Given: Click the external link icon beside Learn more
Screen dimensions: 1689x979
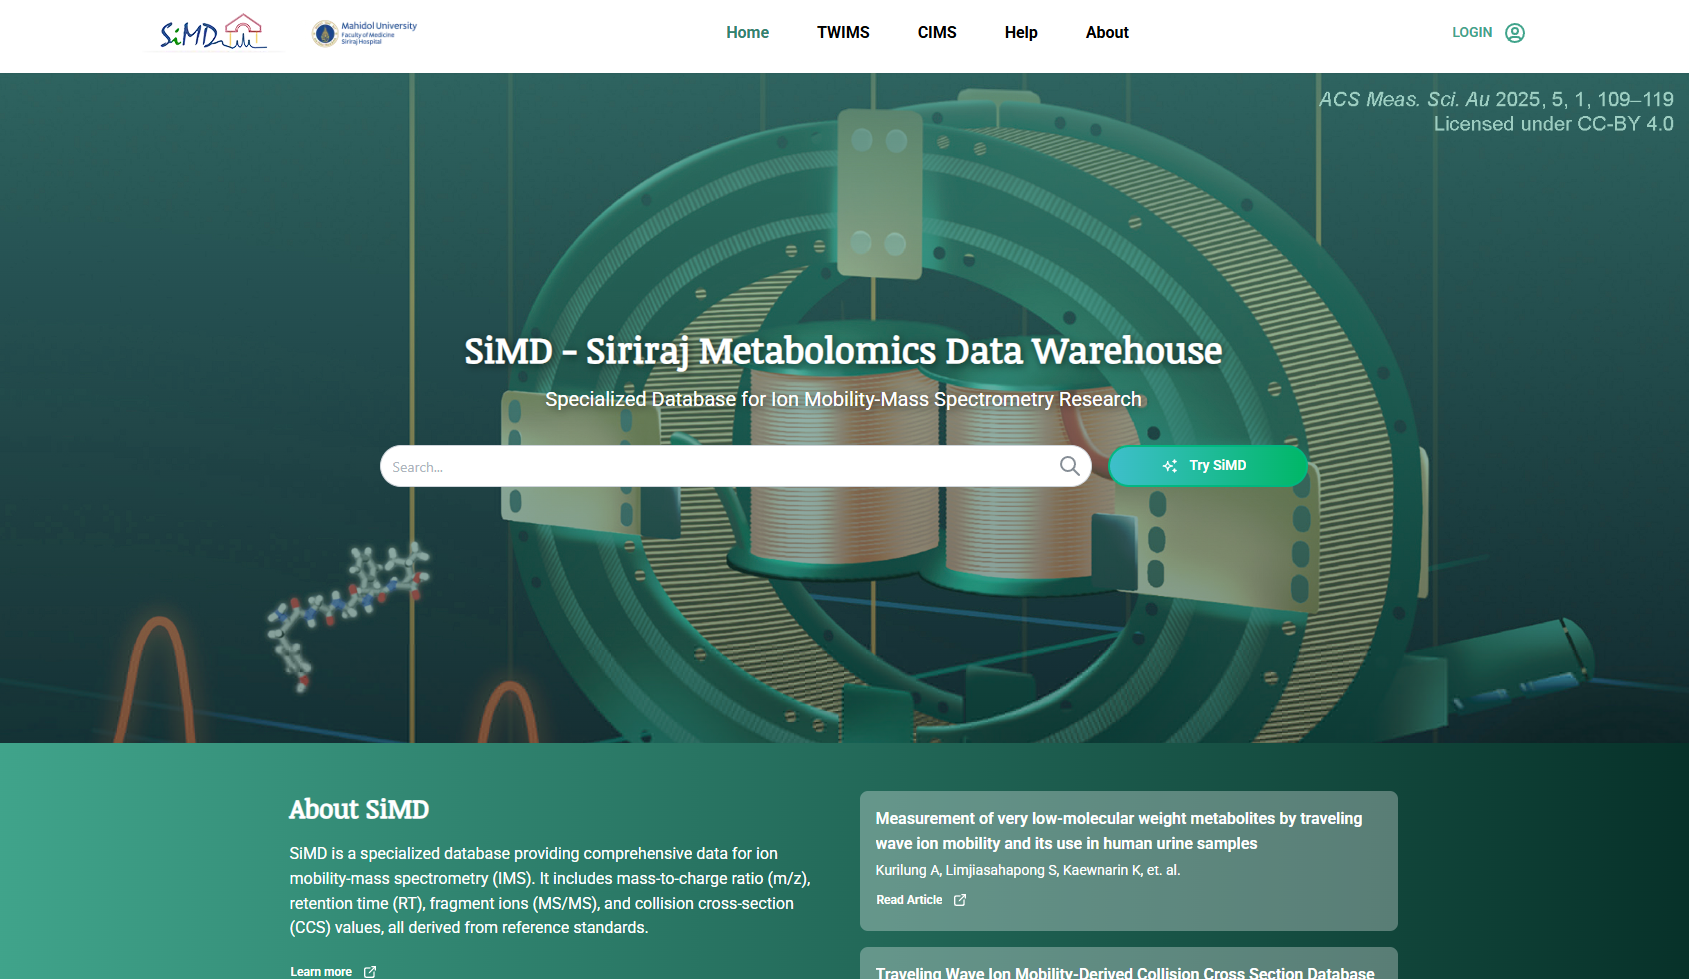Looking at the screenshot, I should 370,971.
